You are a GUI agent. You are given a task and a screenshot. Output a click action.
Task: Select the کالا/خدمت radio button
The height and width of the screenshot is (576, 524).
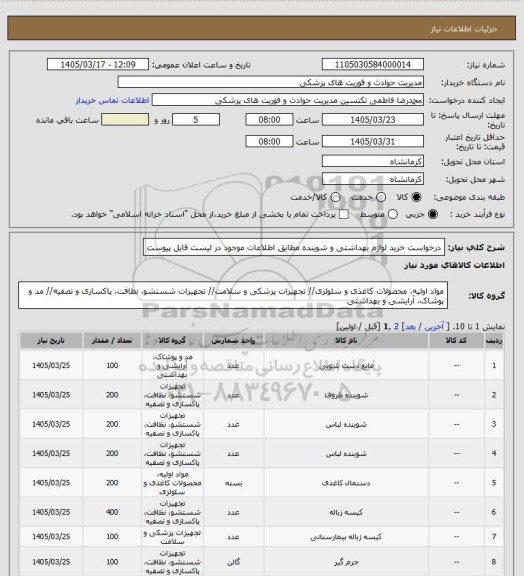[x=335, y=197]
